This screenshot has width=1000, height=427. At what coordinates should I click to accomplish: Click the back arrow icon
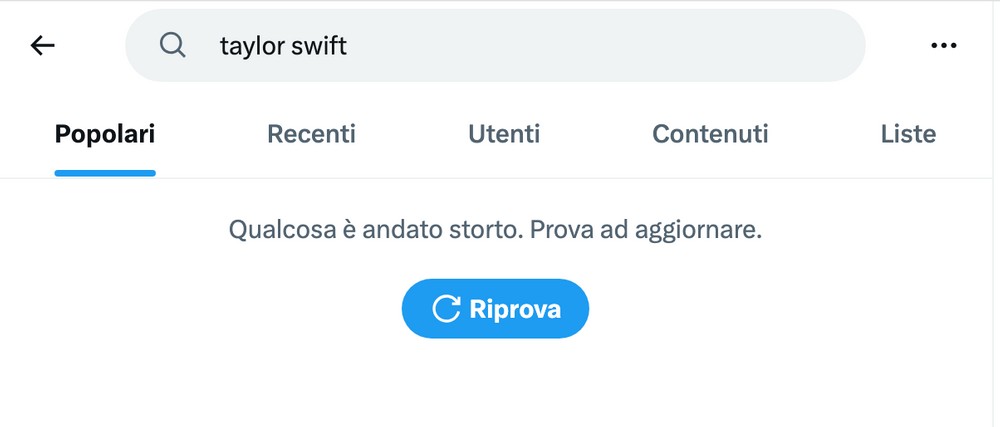(42, 45)
